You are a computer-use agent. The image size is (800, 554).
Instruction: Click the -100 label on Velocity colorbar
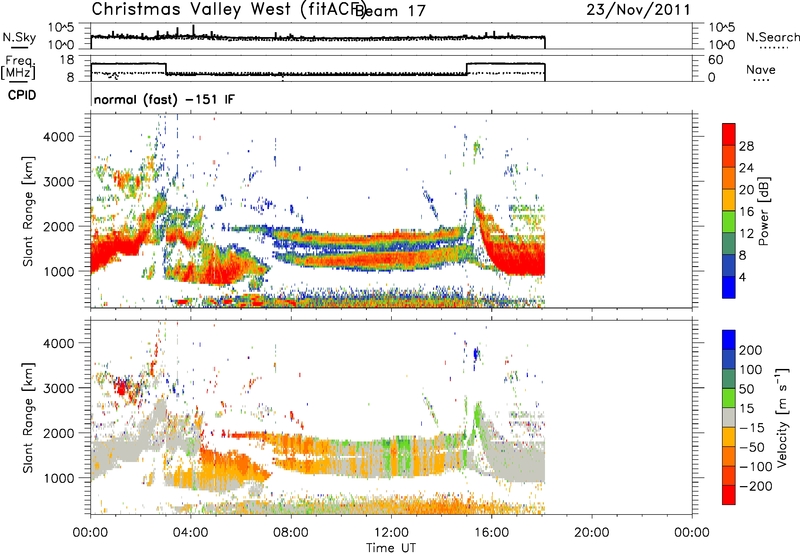click(756, 467)
